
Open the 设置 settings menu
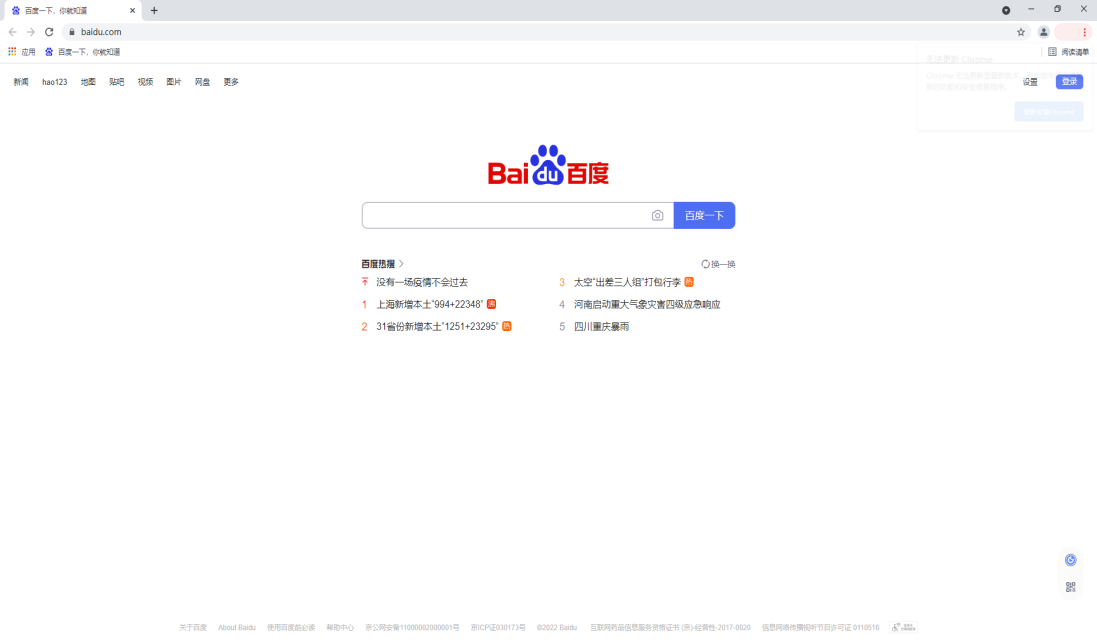pos(1030,82)
